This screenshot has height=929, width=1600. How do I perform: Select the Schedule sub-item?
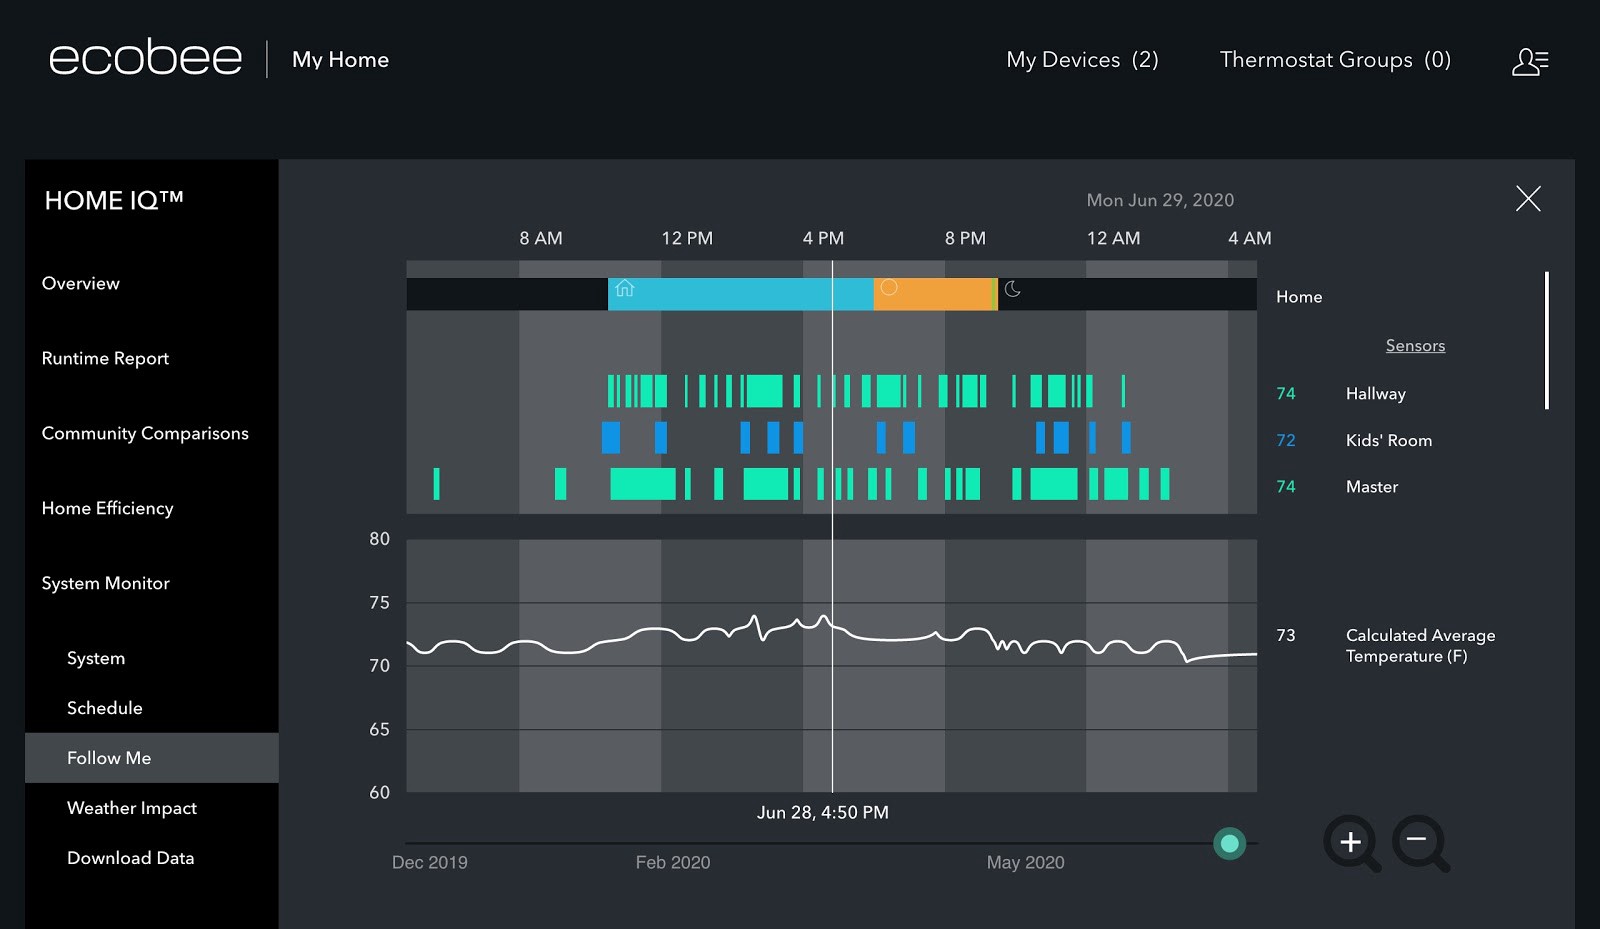[x=105, y=708]
